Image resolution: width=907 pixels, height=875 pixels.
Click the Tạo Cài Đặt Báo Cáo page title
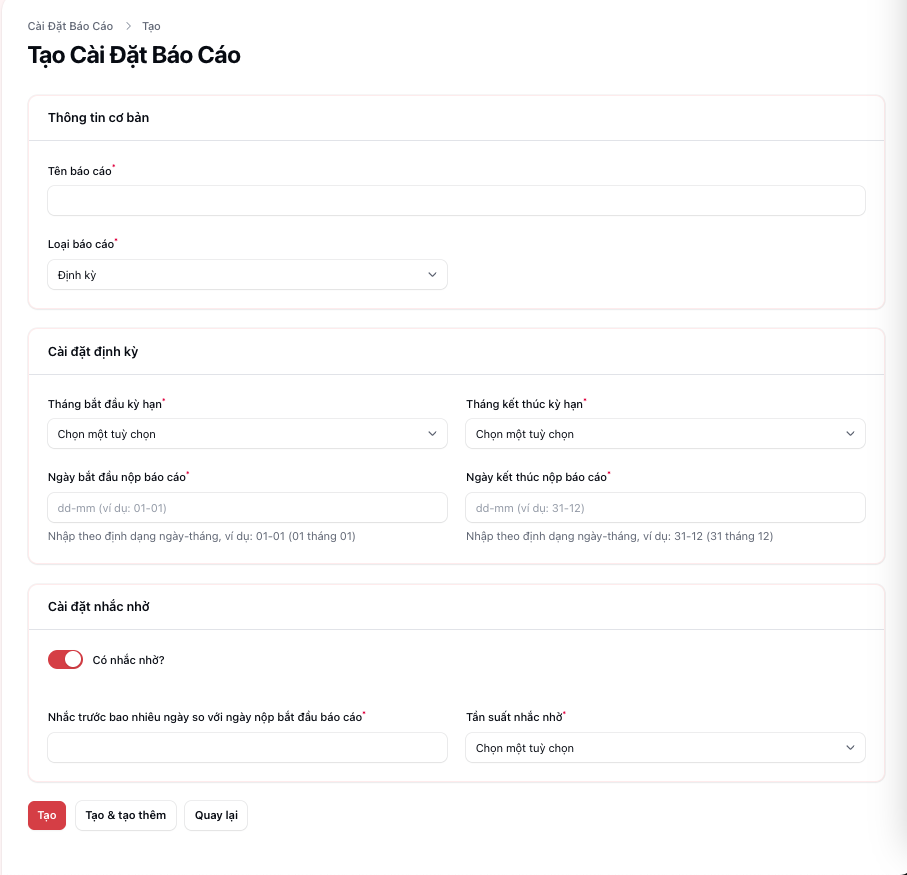tap(134, 55)
